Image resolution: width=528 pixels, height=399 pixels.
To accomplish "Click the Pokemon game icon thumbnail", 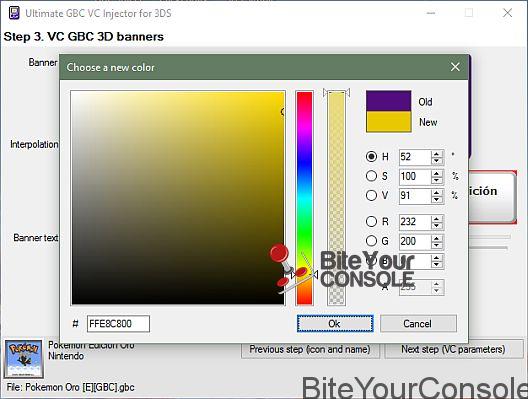I will coord(24,359).
